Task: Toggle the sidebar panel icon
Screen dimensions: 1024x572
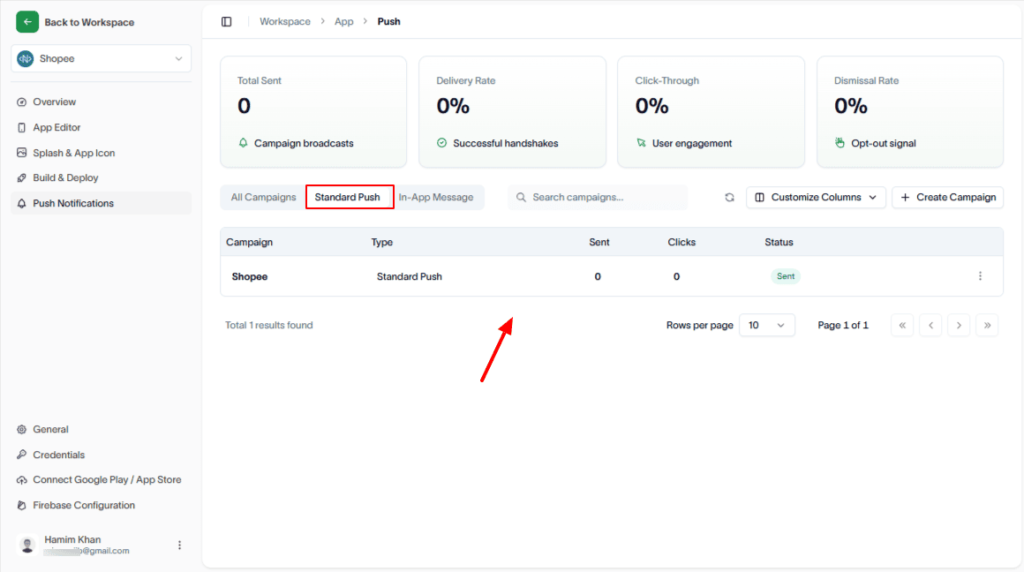Action: (x=227, y=22)
